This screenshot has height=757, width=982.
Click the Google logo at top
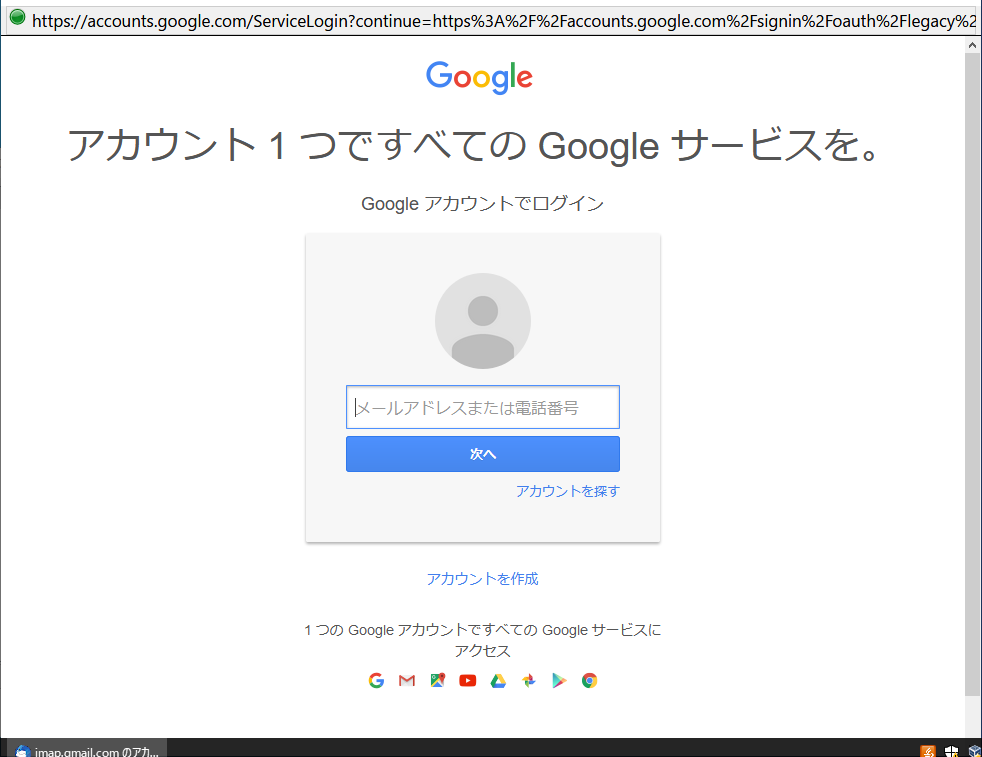pyautogui.click(x=479, y=77)
